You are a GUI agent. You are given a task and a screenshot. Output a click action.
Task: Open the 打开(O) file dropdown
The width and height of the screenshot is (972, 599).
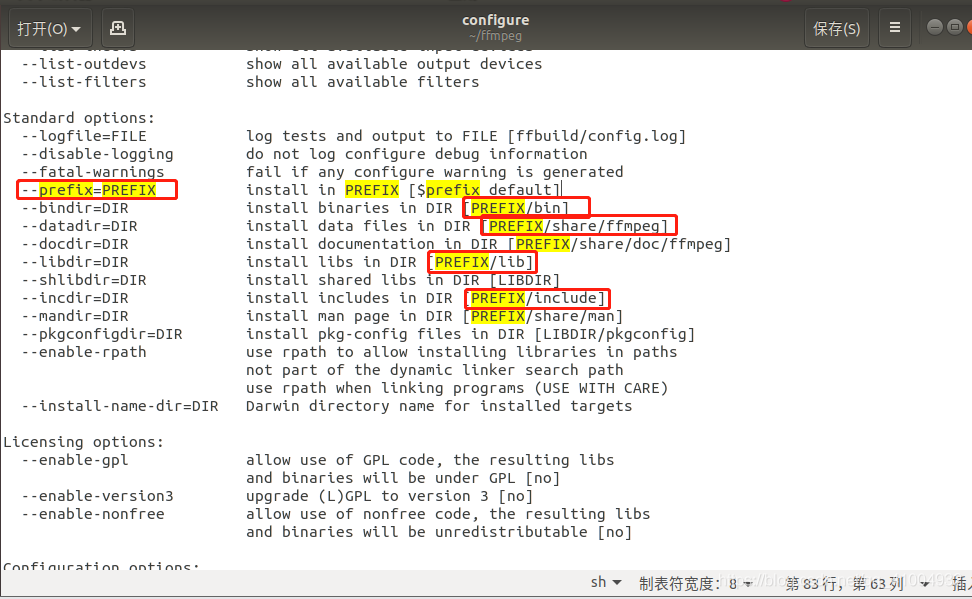50,29
